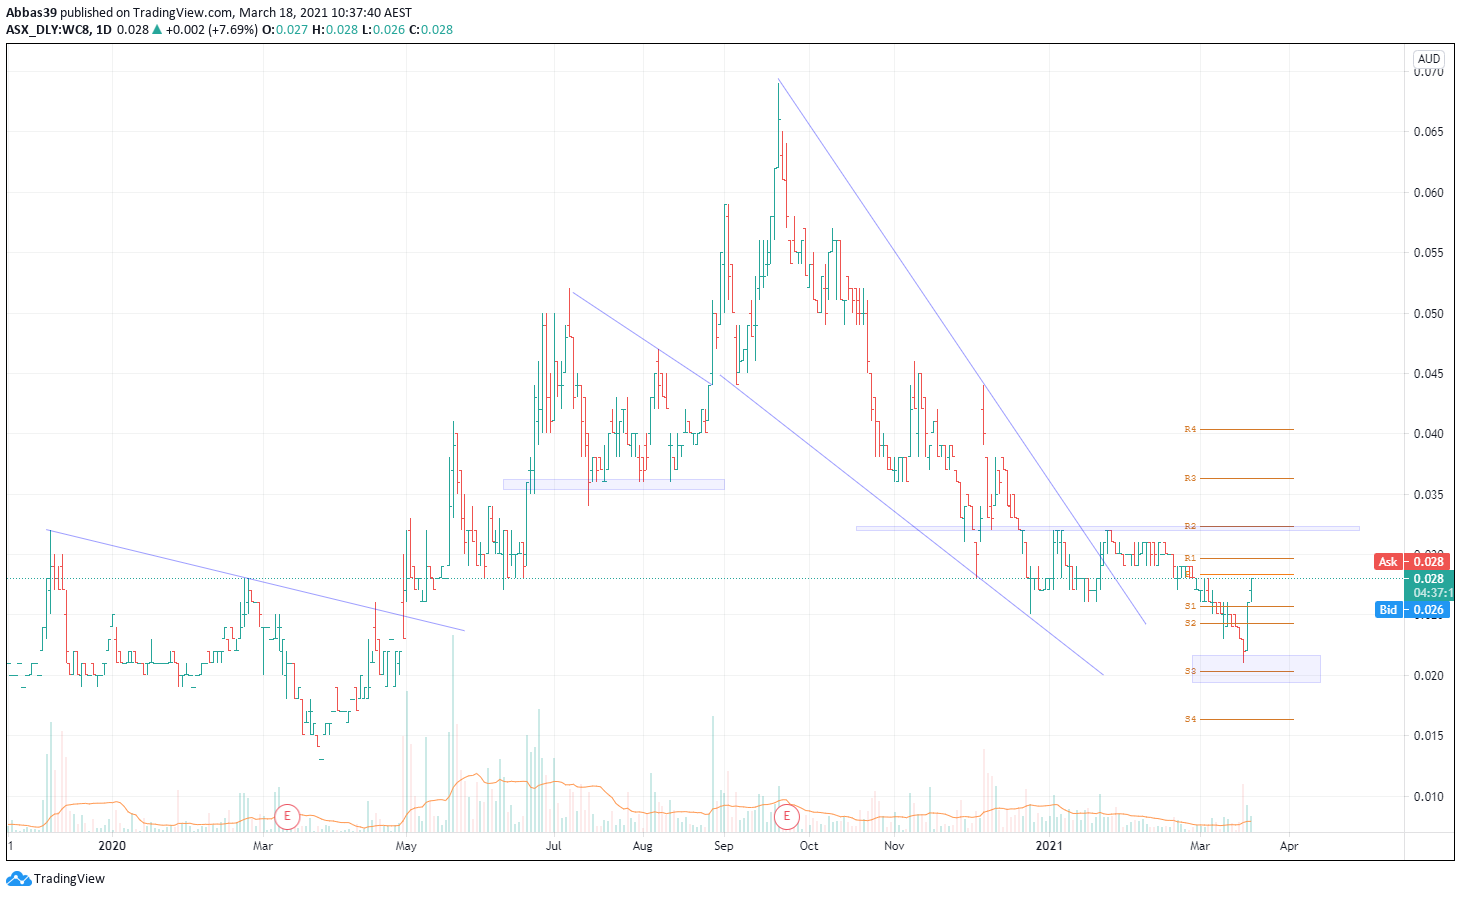The image size is (1461, 897).
Task: Click the Apr label on time axis
Action: [x=1290, y=846]
